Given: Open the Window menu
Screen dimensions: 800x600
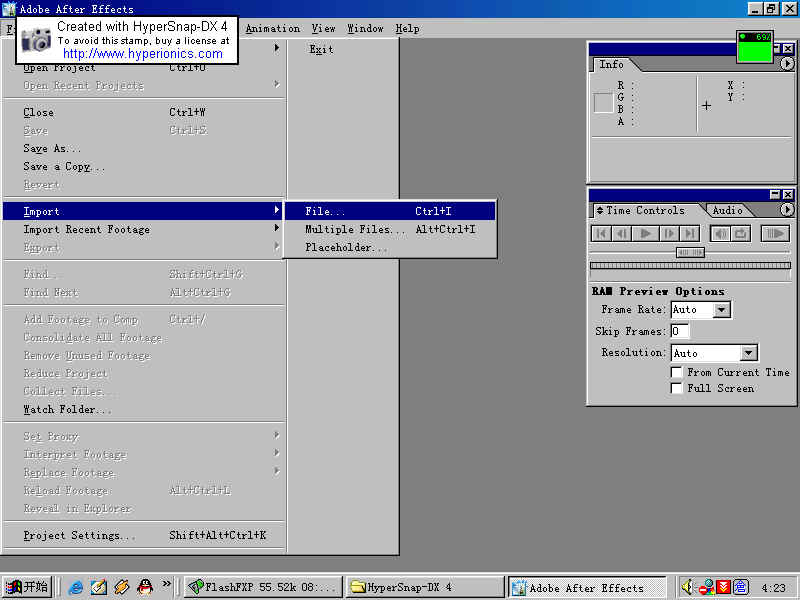Looking at the screenshot, I should [365, 29].
